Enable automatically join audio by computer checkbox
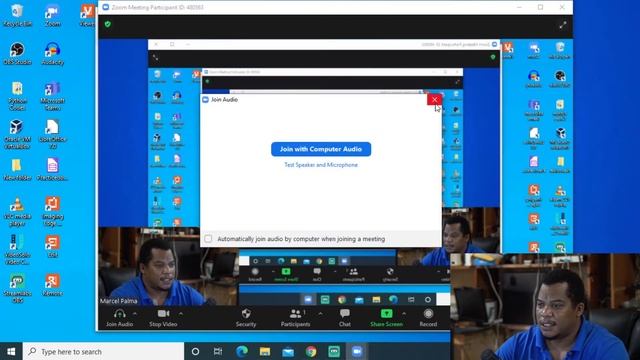640x360 pixels. [208, 239]
